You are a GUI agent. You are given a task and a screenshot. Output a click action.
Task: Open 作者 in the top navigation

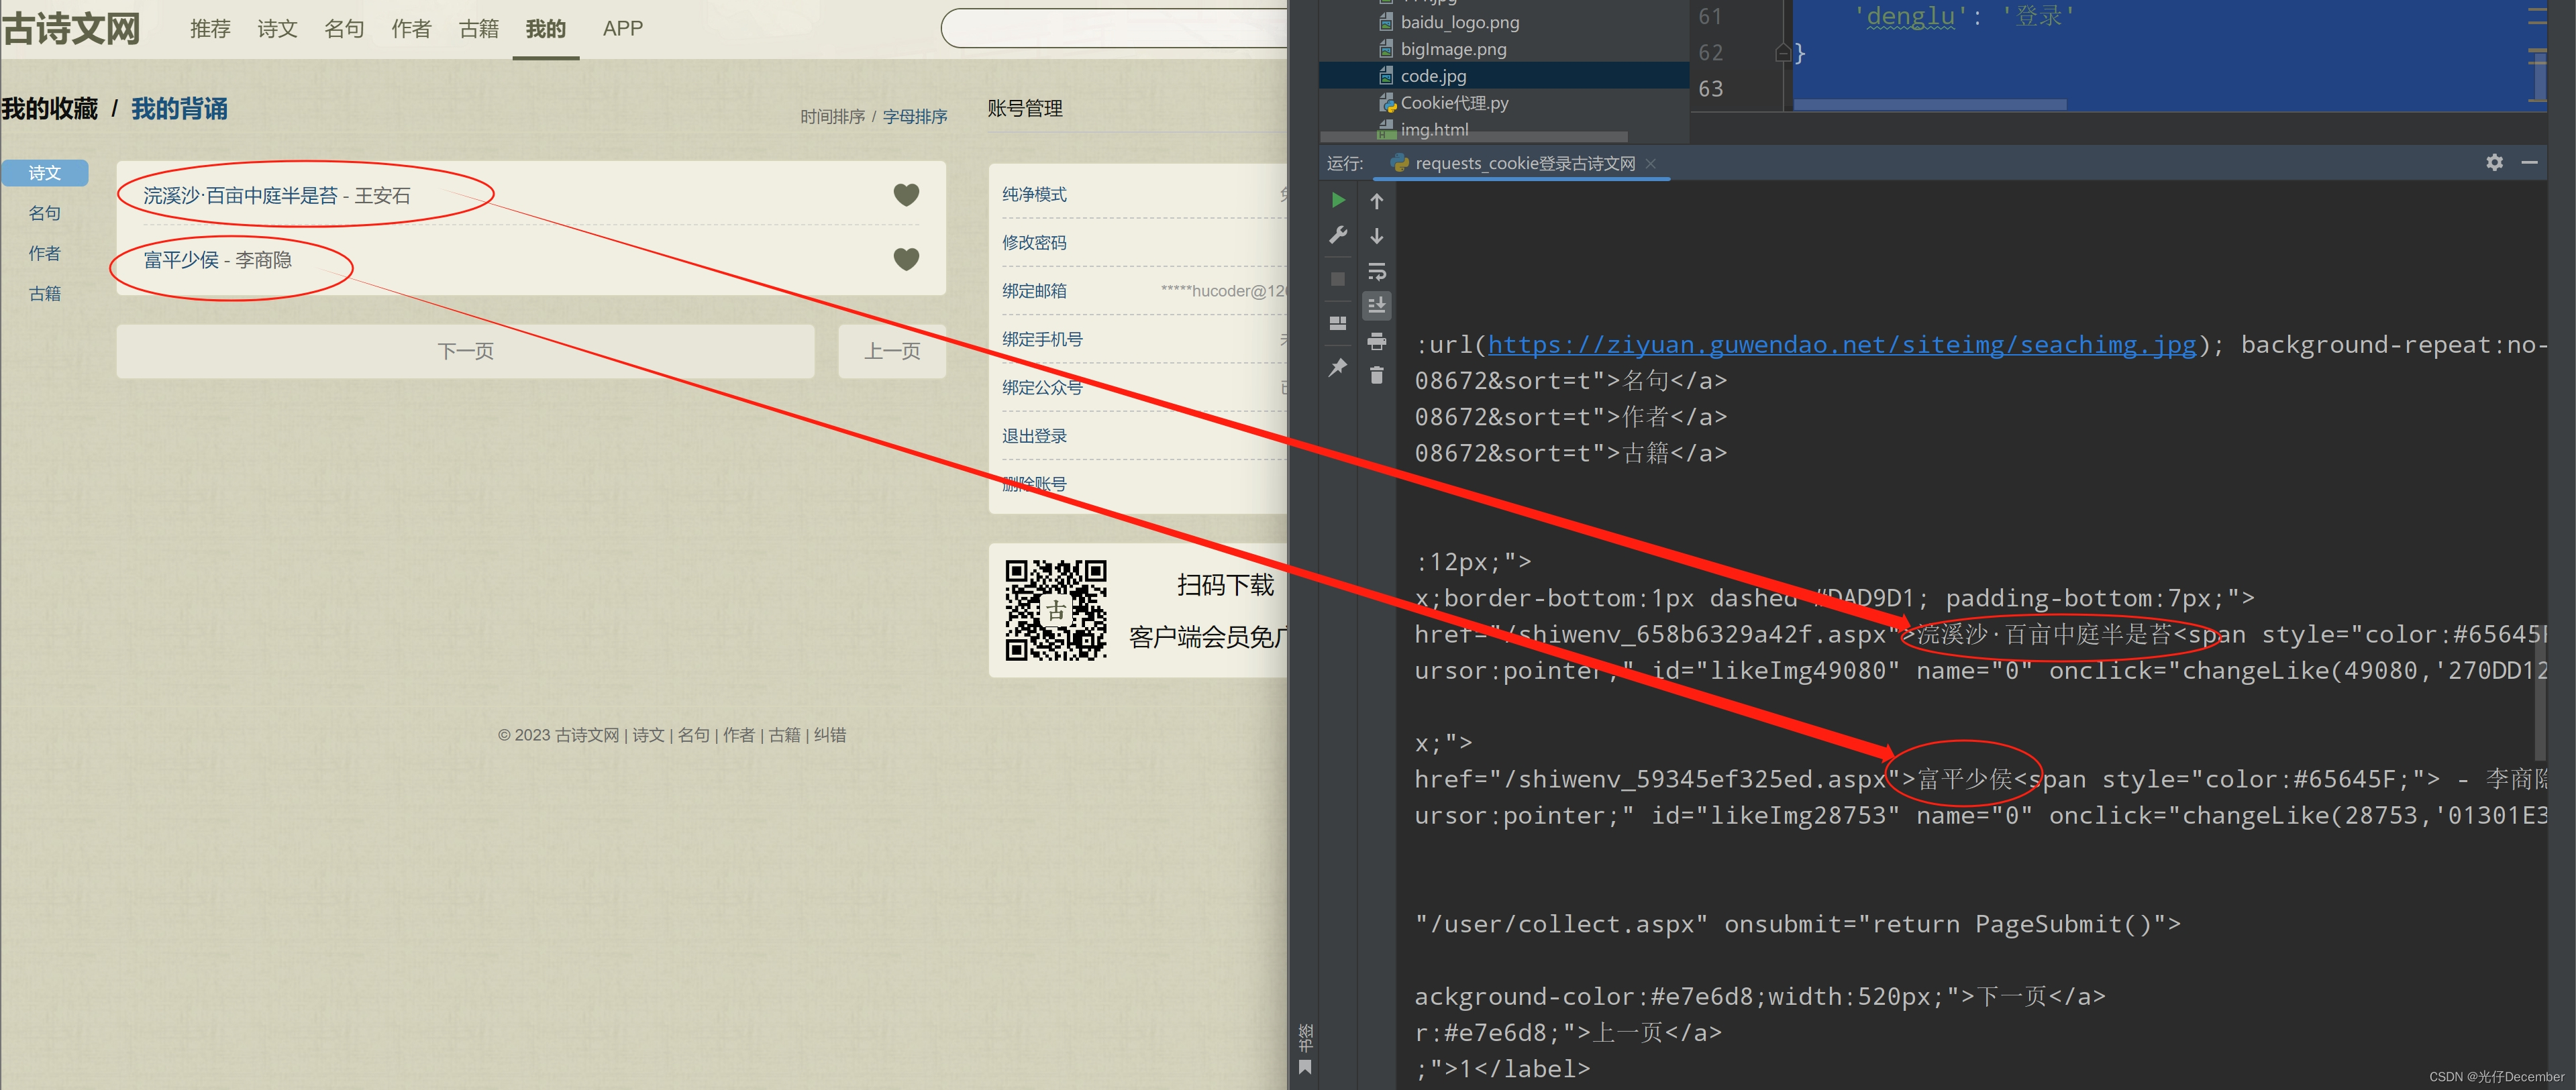click(x=411, y=29)
